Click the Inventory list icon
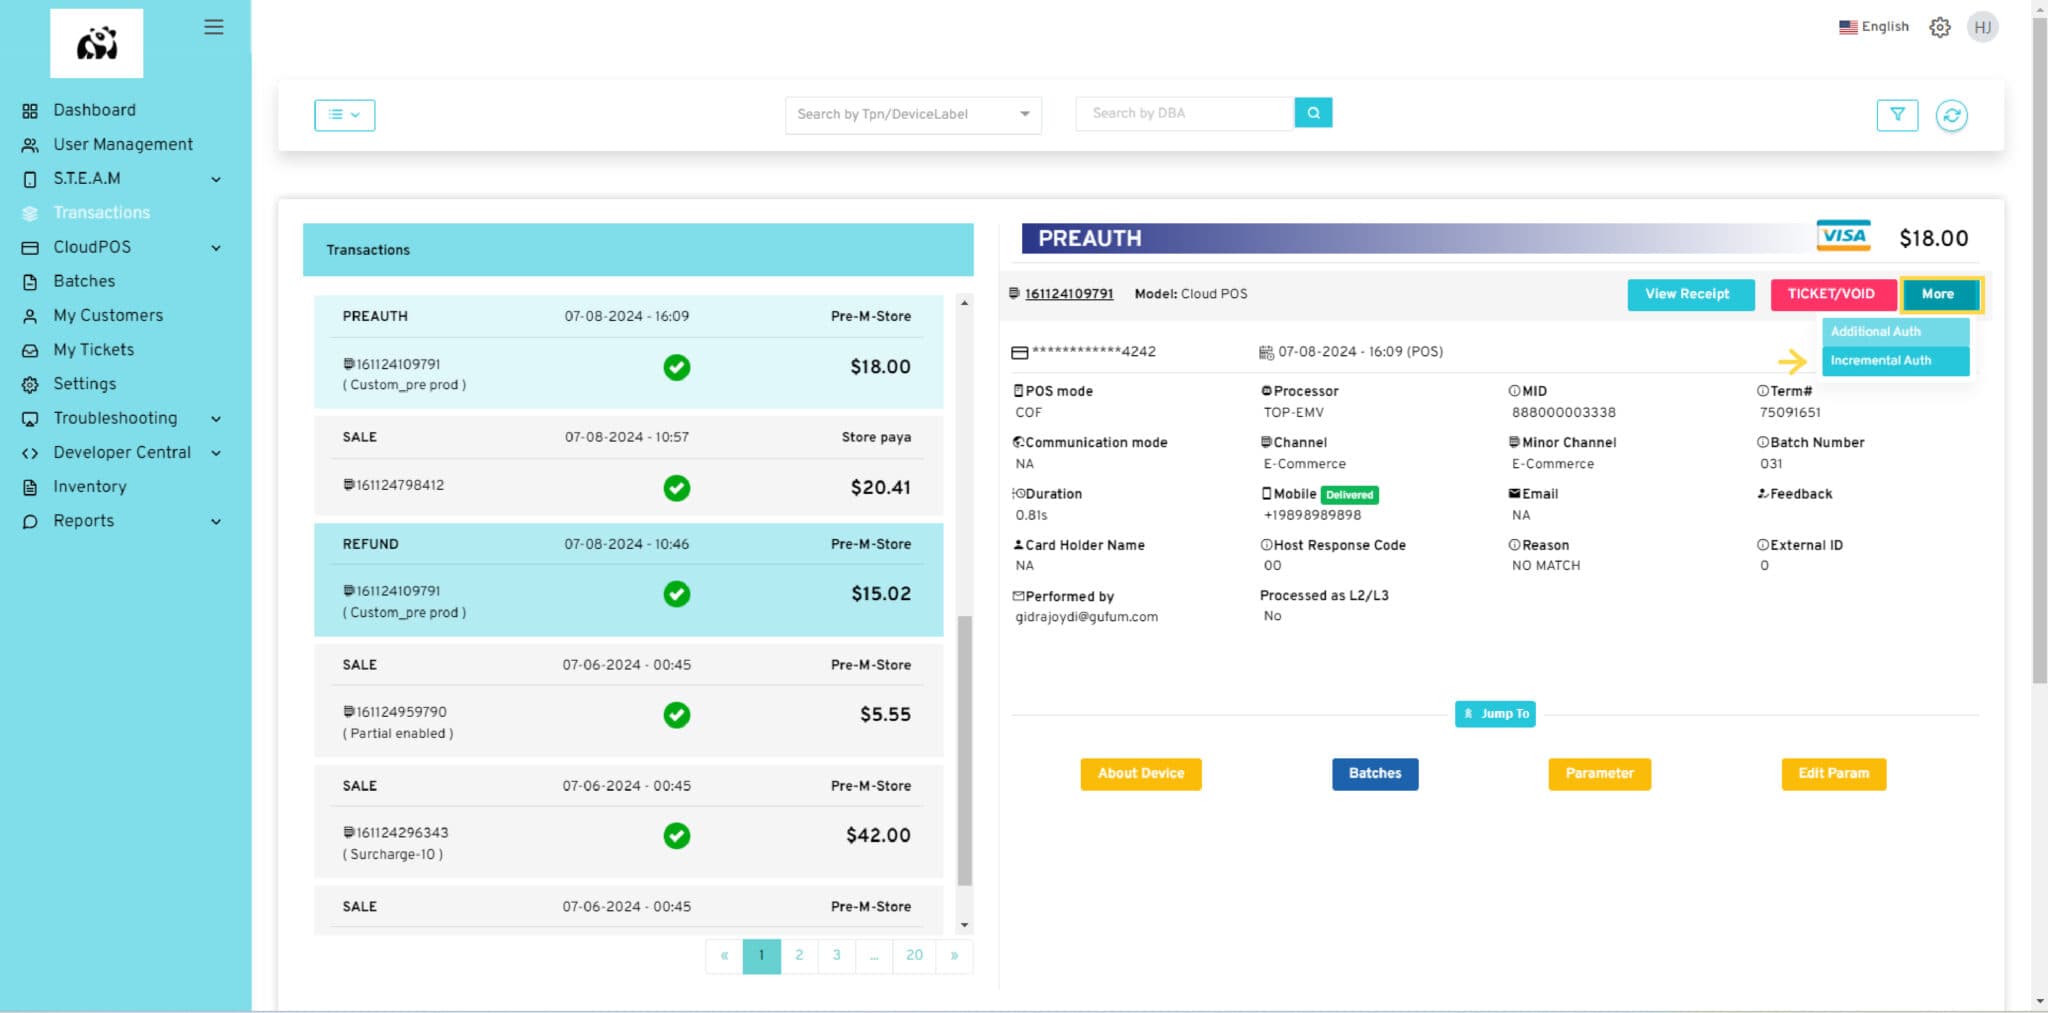2048x1013 pixels. (x=30, y=487)
